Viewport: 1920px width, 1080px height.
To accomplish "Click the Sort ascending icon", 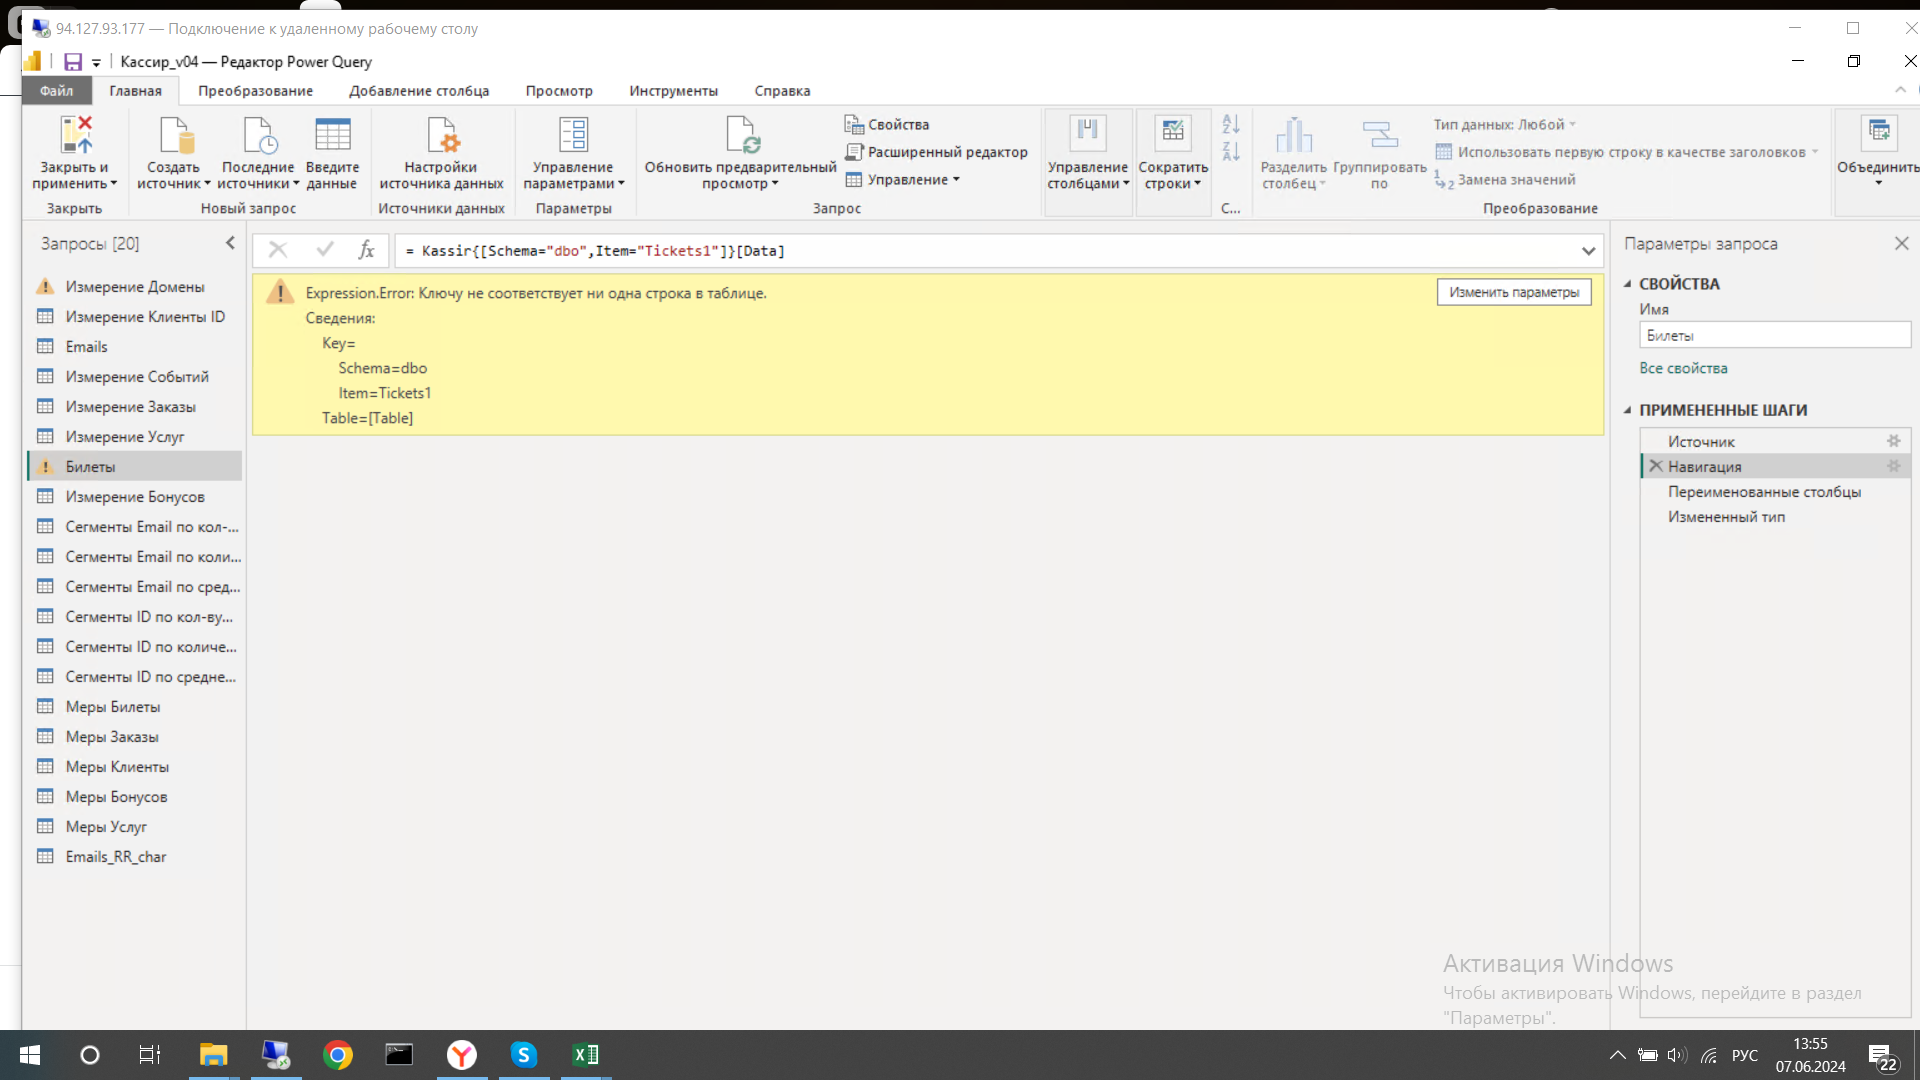I will pyautogui.click(x=1231, y=124).
